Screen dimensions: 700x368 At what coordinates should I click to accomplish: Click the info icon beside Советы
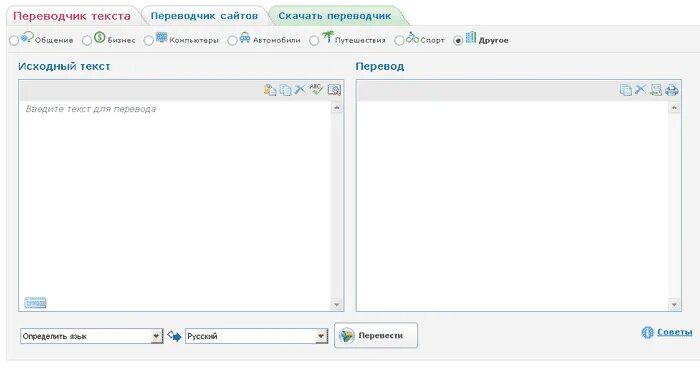[647, 332]
